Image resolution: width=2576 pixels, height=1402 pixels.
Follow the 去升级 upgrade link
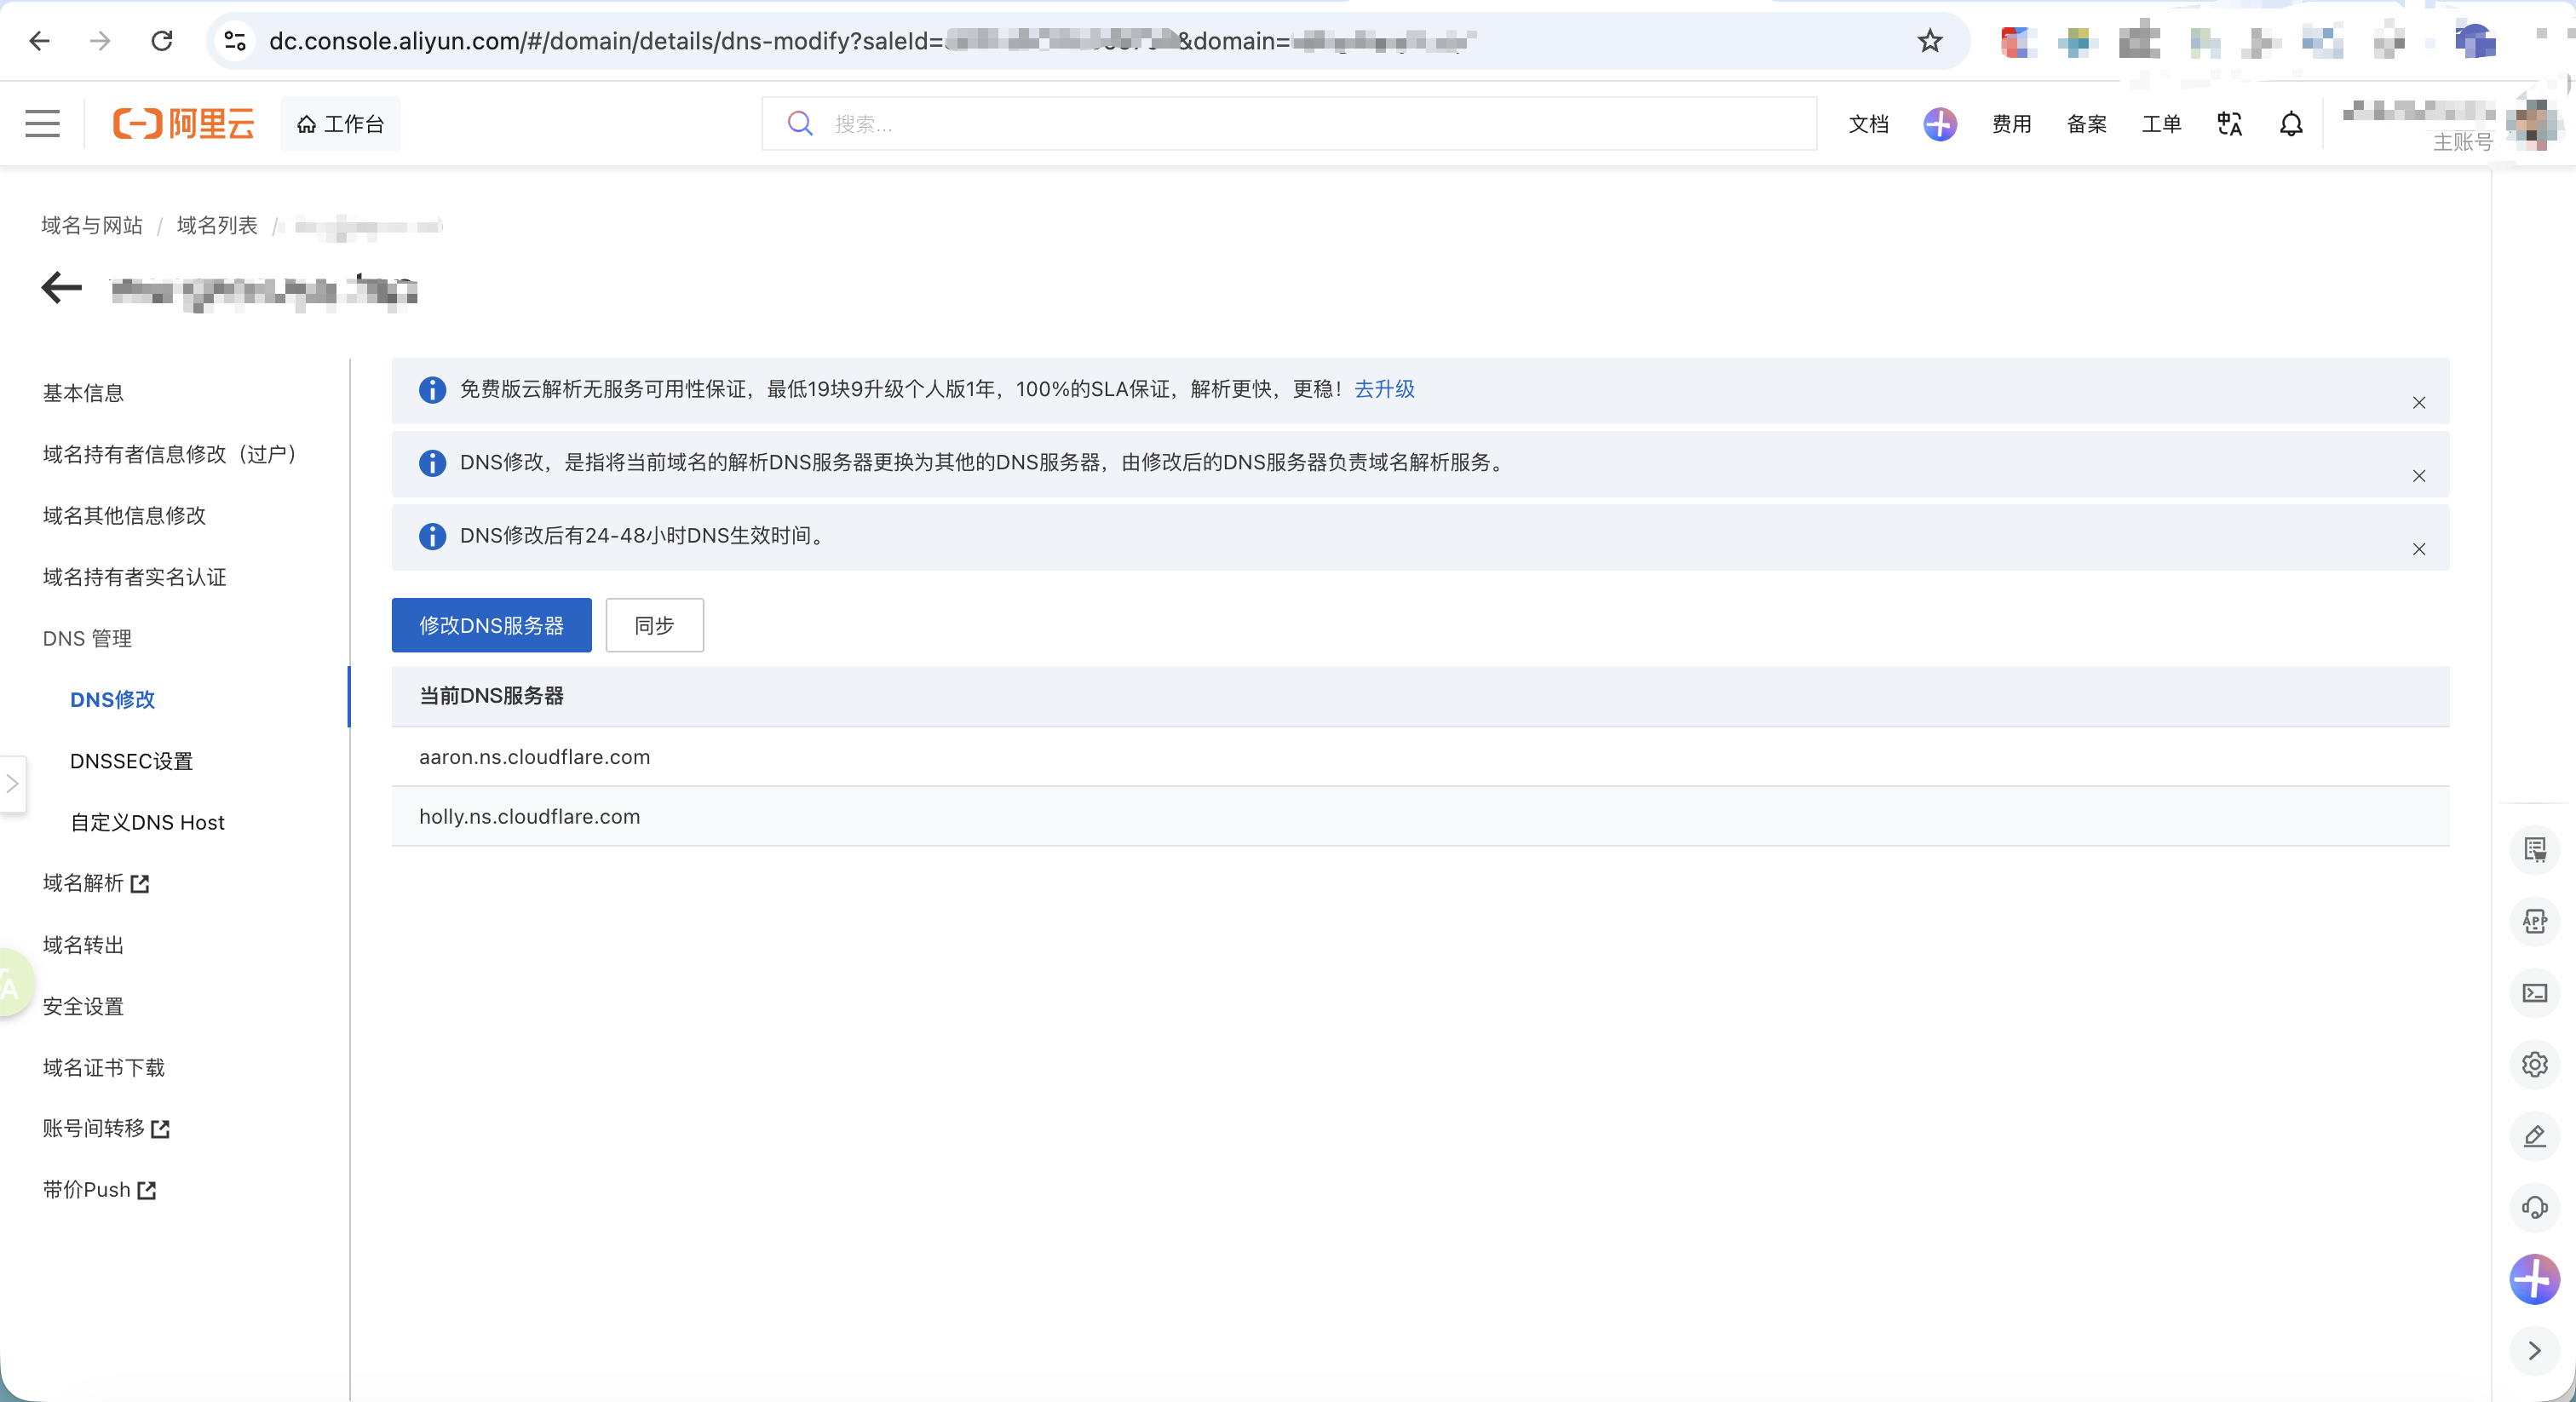click(1384, 389)
